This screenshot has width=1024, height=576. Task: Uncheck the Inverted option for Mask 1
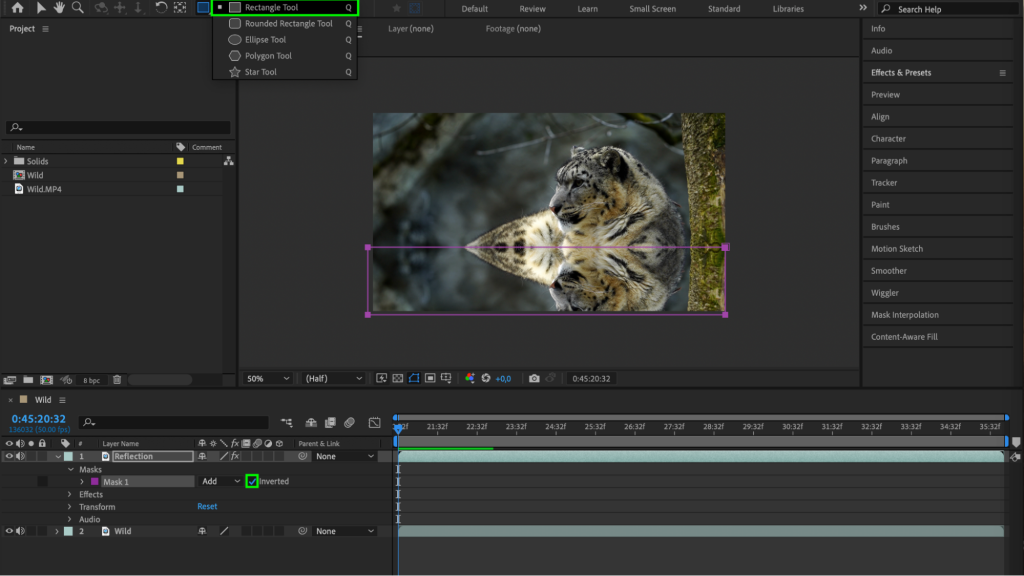click(x=252, y=481)
